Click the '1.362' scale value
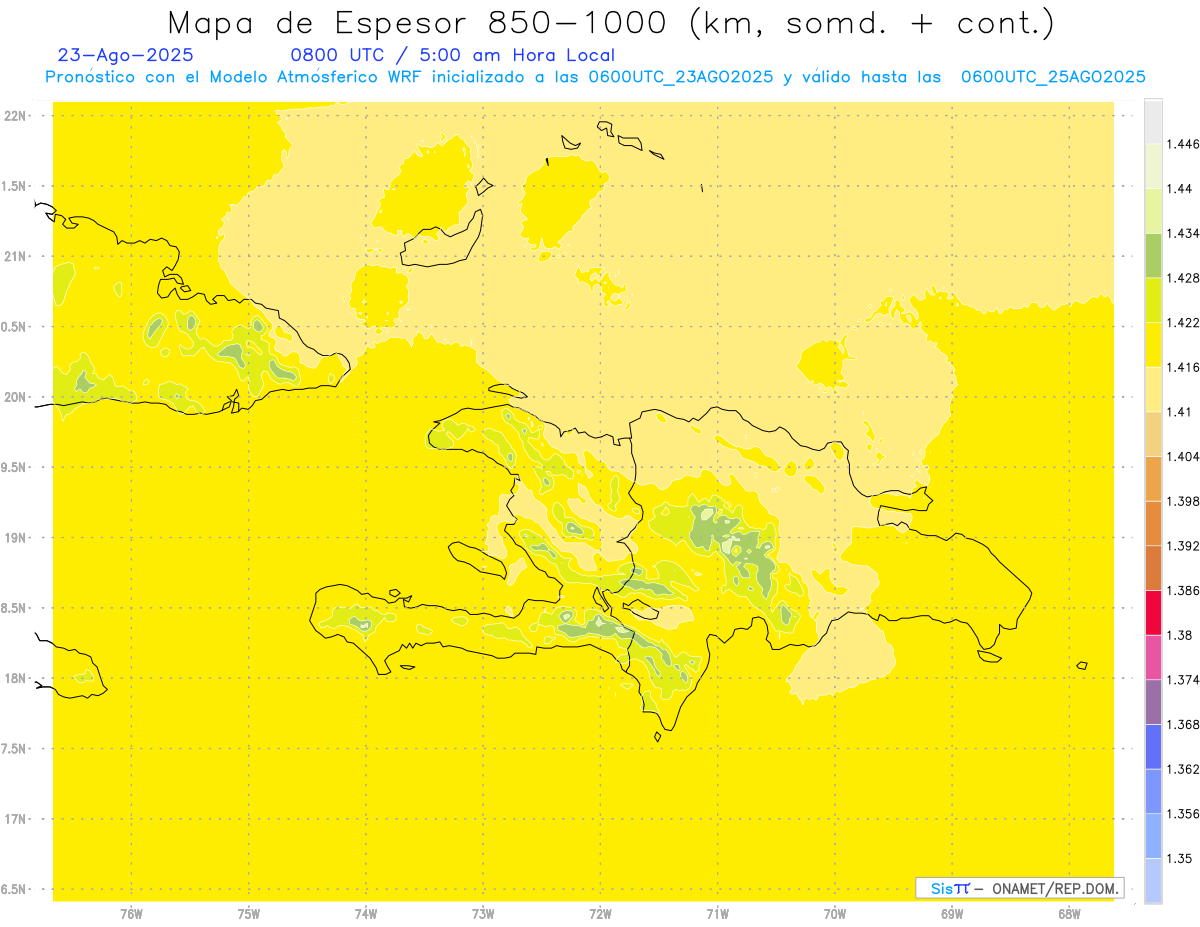This screenshot has height=927, width=1200. 1183,769
